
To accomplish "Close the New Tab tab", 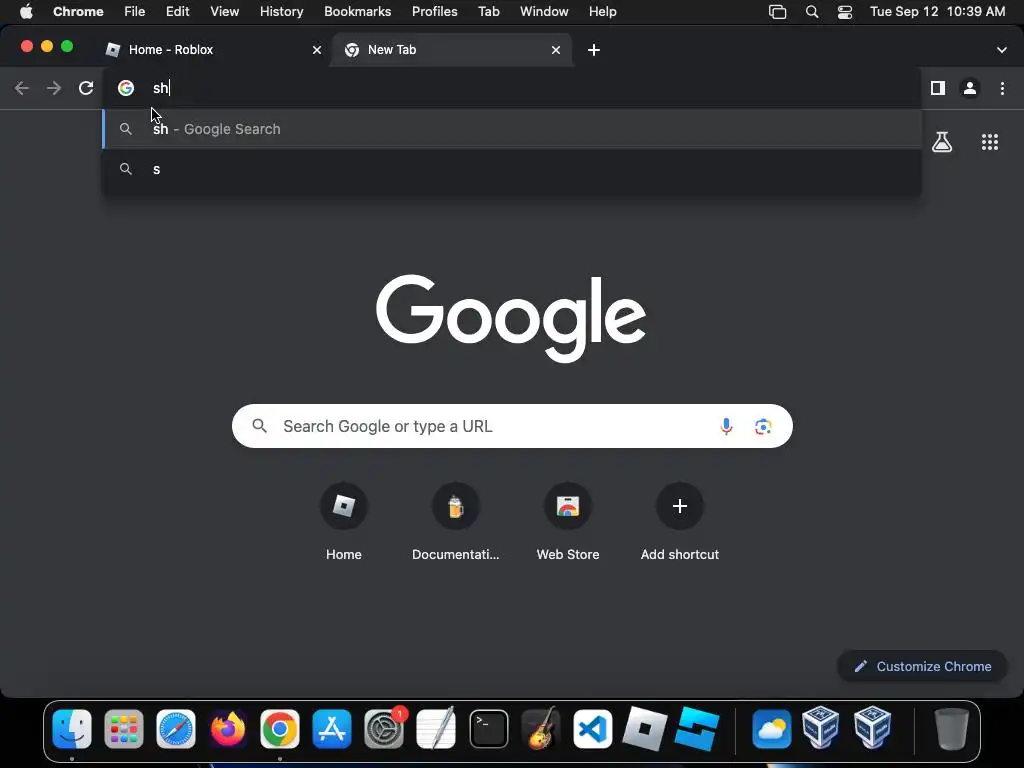I will point(556,50).
